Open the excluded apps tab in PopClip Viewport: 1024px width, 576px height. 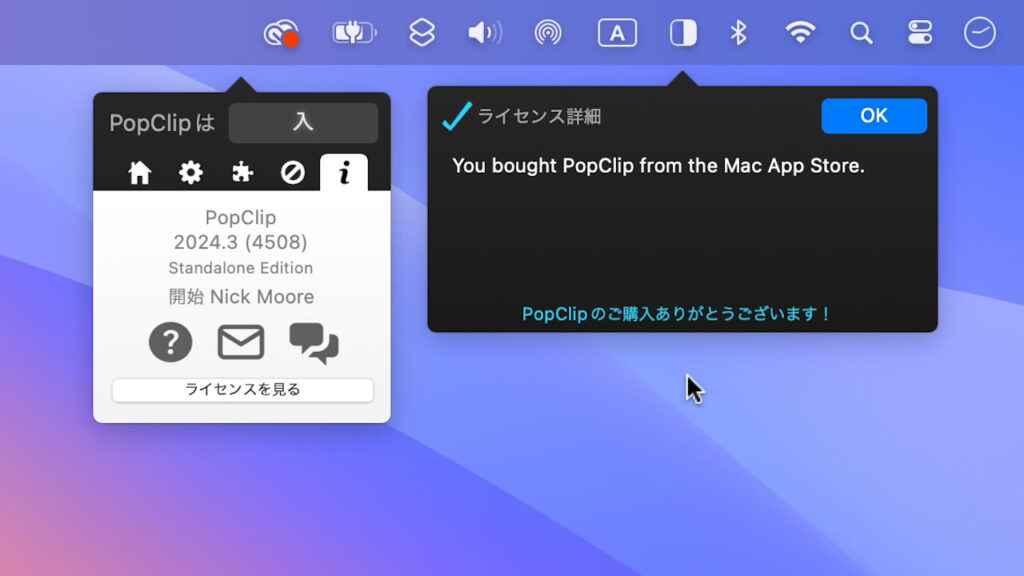click(x=292, y=171)
